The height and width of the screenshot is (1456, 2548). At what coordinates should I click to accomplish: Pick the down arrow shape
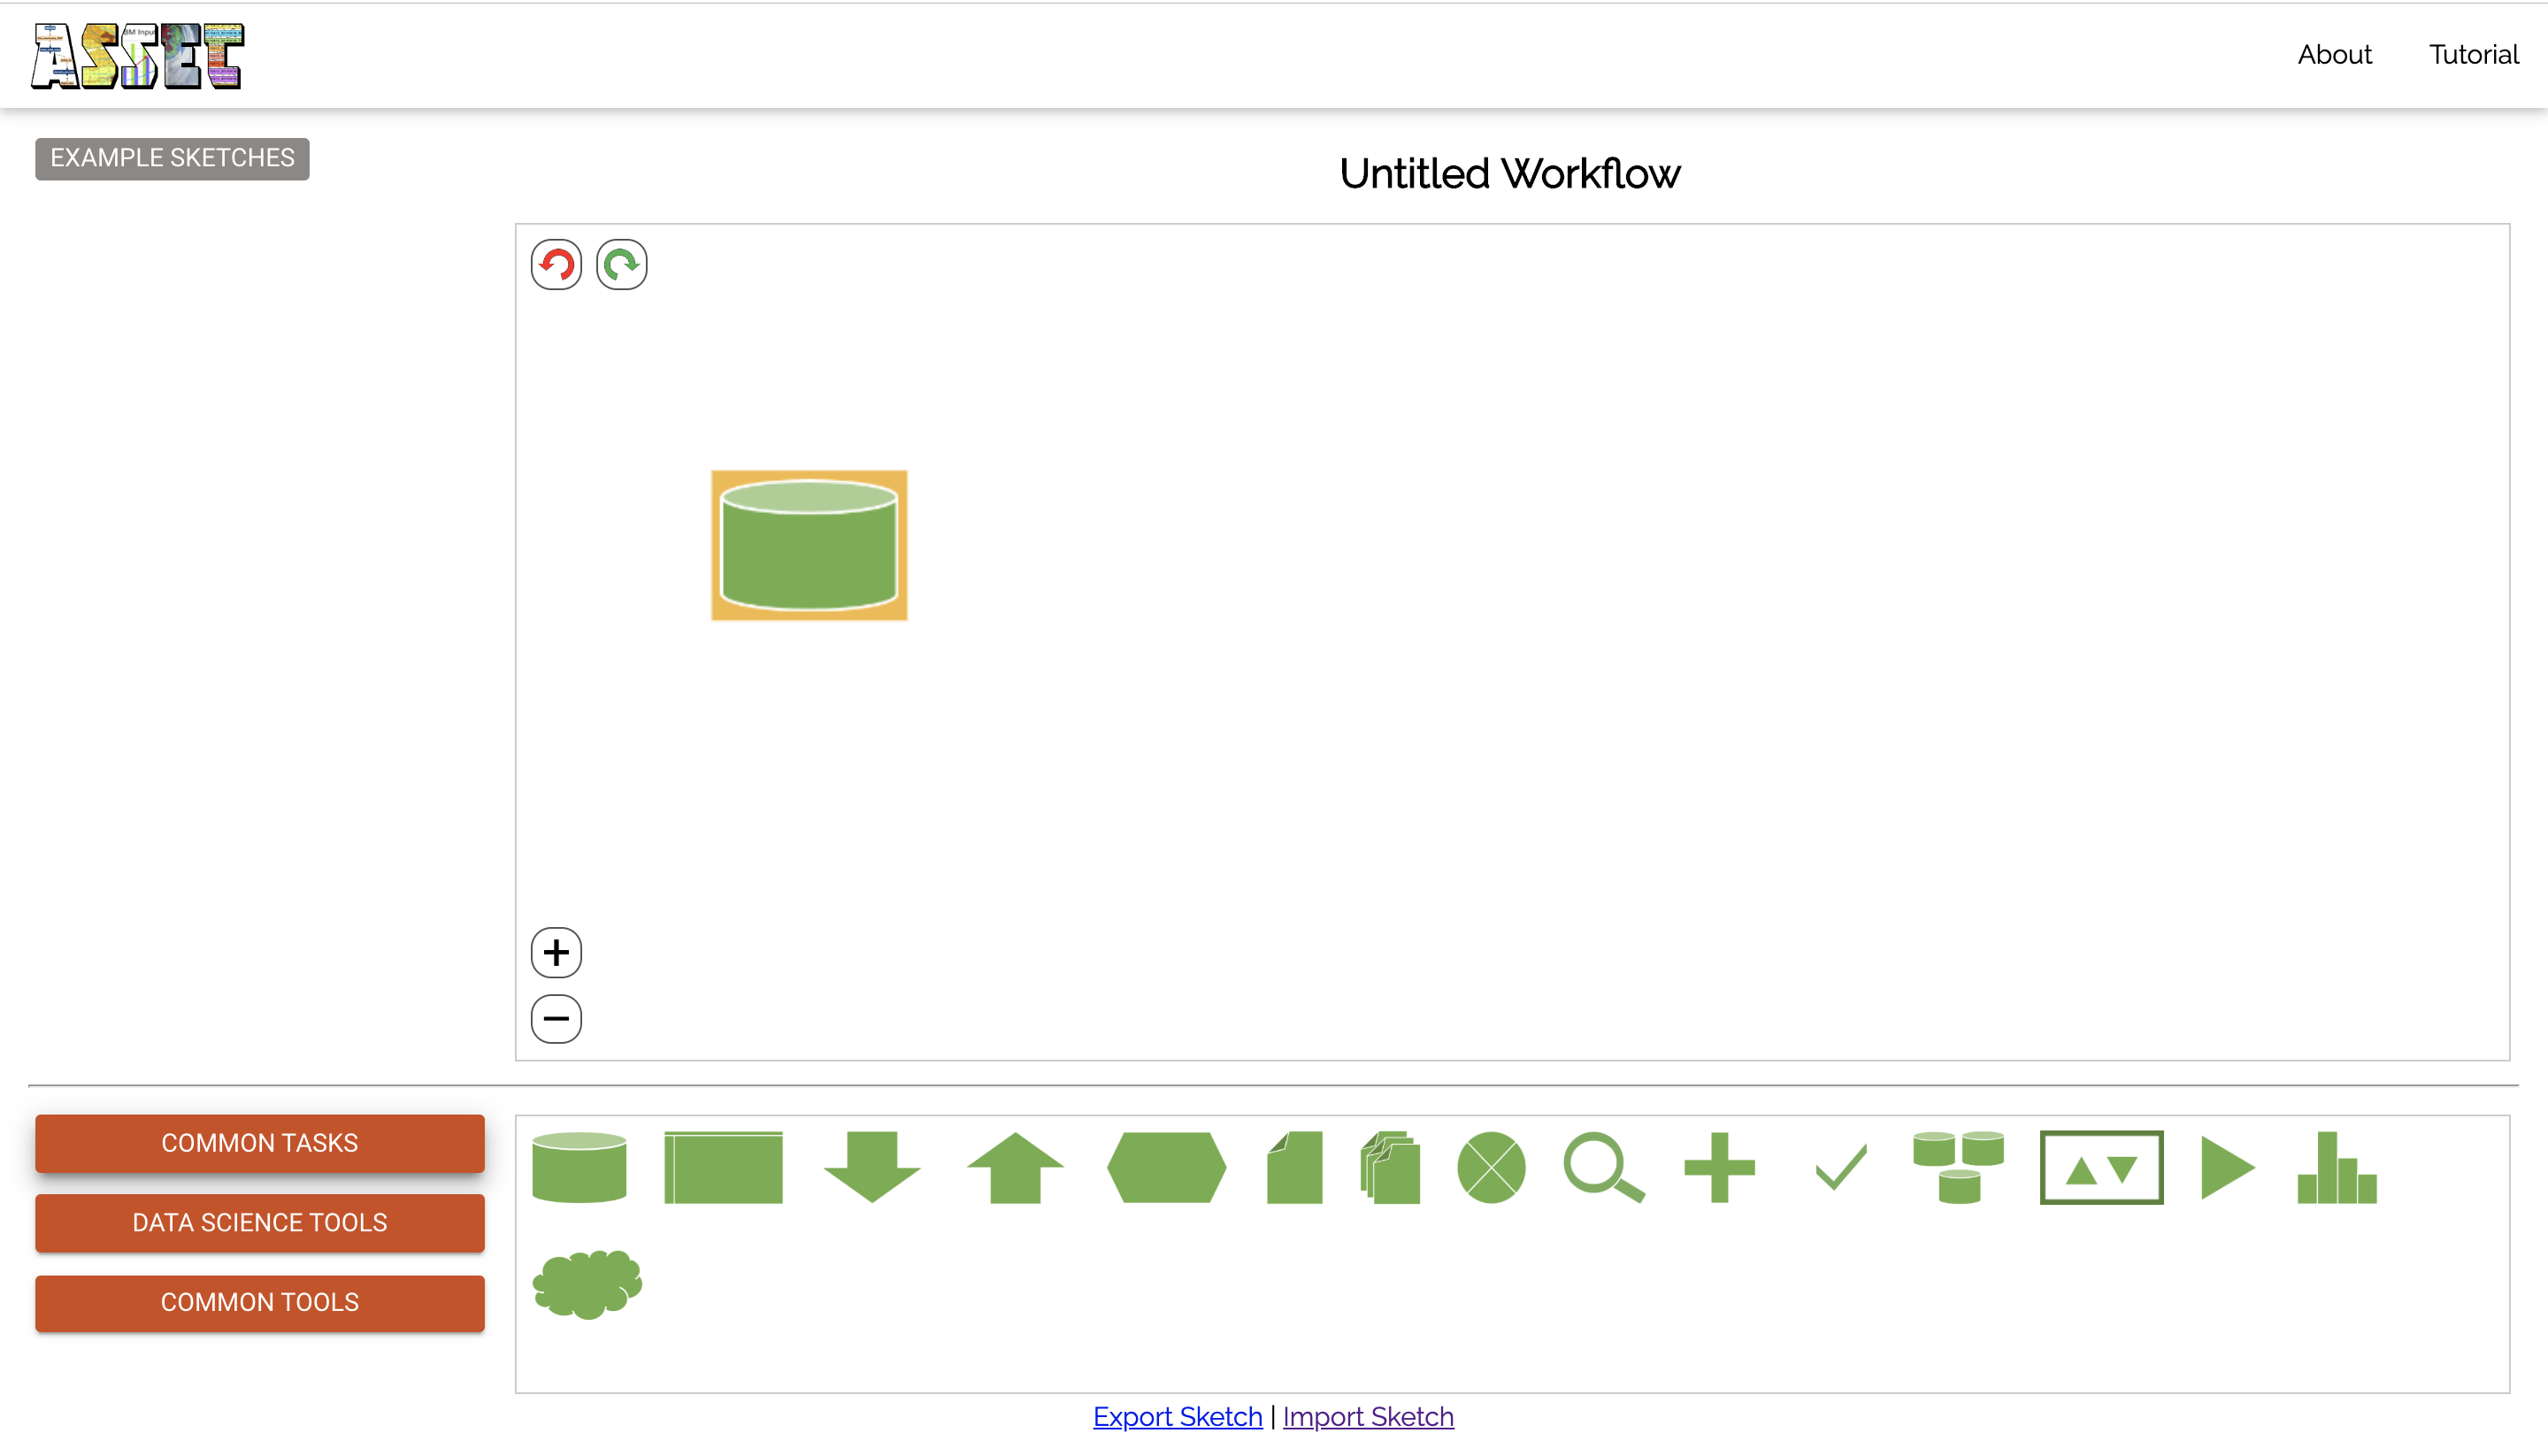click(x=871, y=1167)
